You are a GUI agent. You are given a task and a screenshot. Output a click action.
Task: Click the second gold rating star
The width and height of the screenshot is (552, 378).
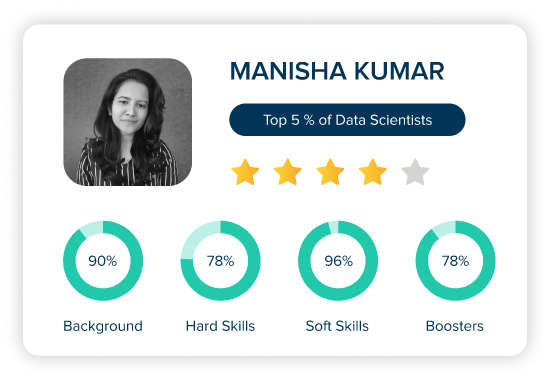(x=288, y=172)
